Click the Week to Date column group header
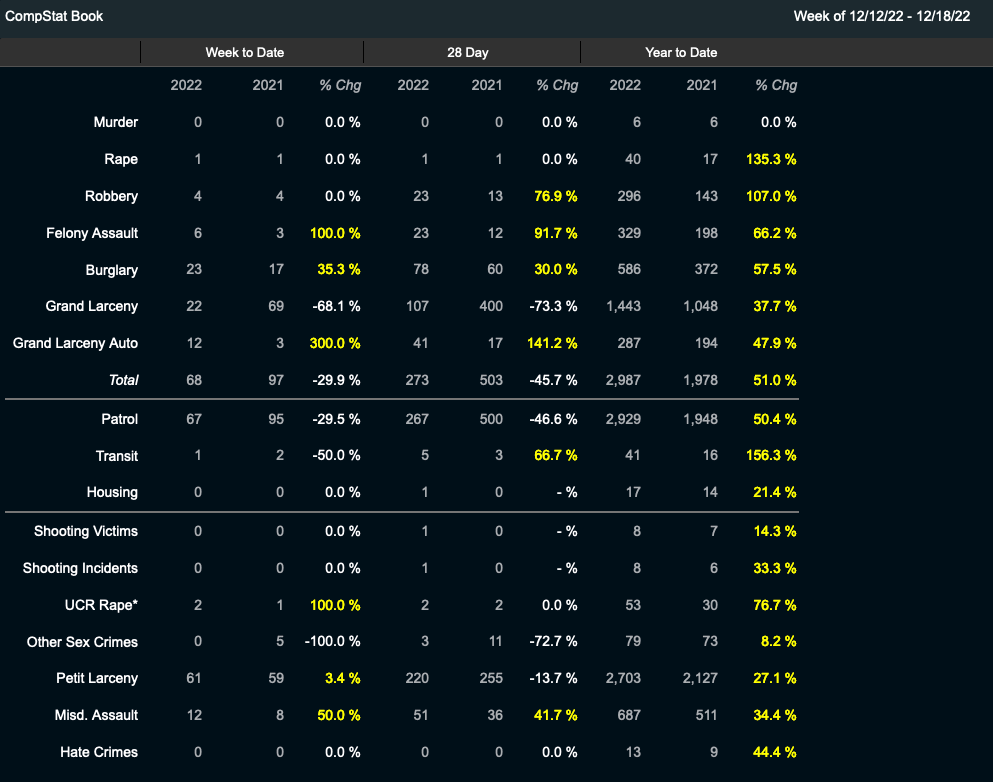Image resolution: width=993 pixels, height=782 pixels. point(244,52)
